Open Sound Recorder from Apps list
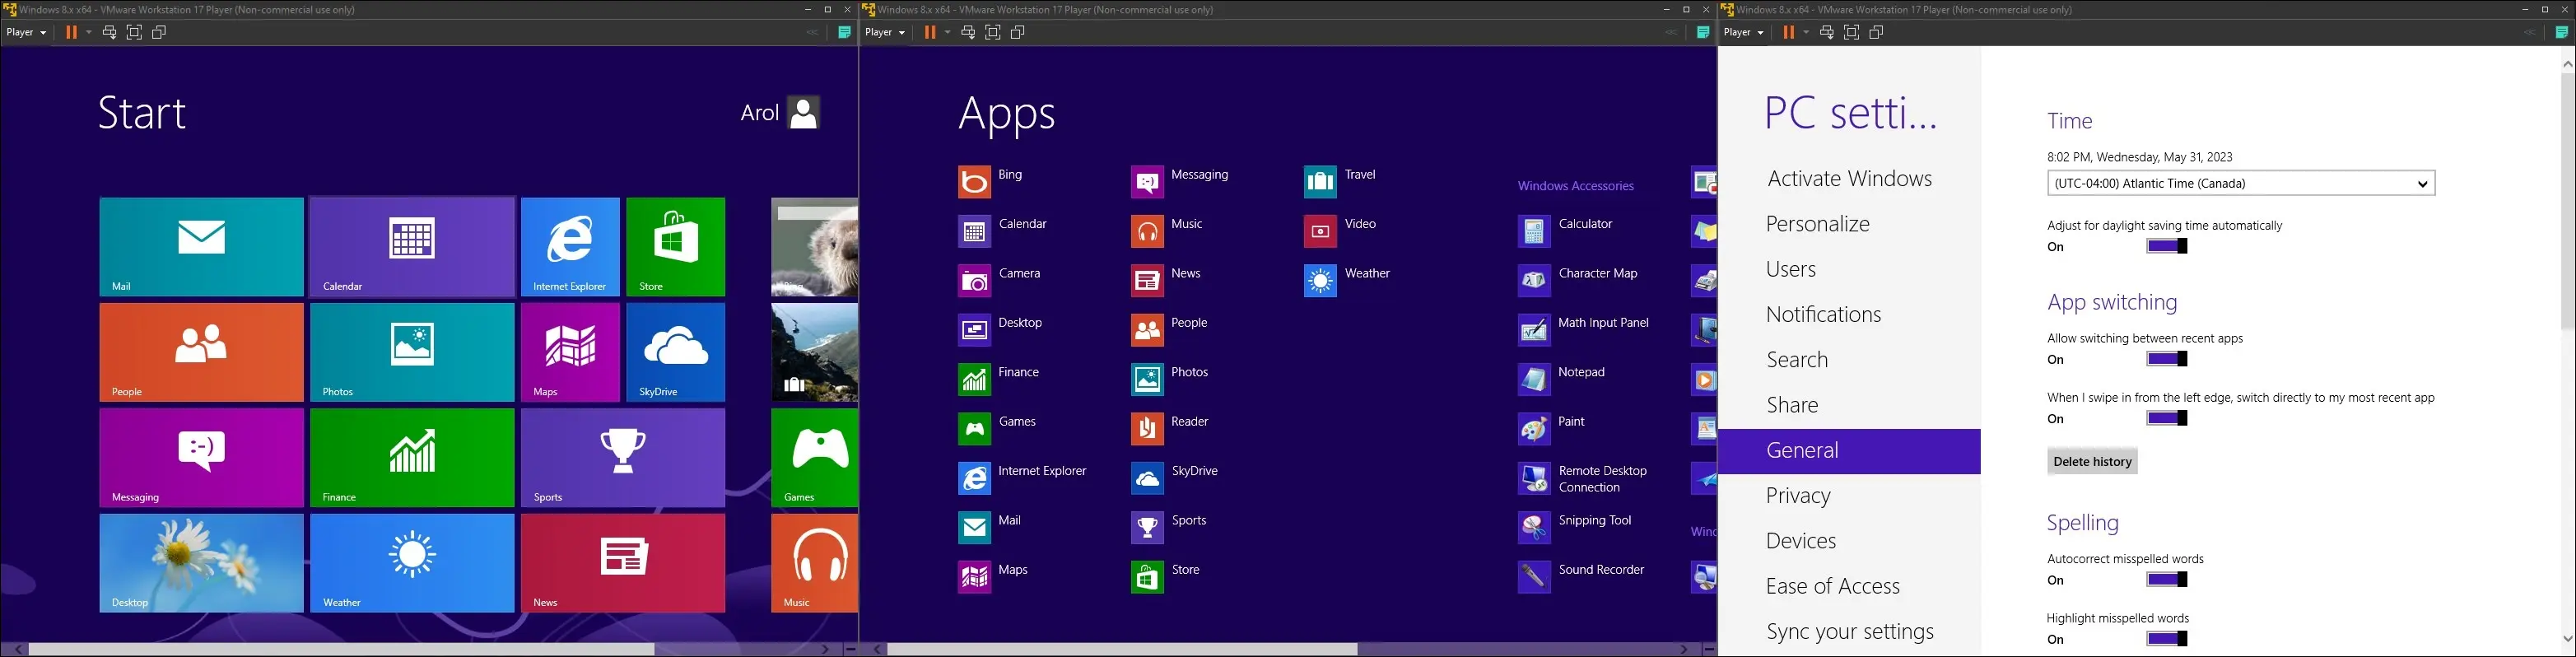This screenshot has height=657, width=2576. tap(1581, 577)
